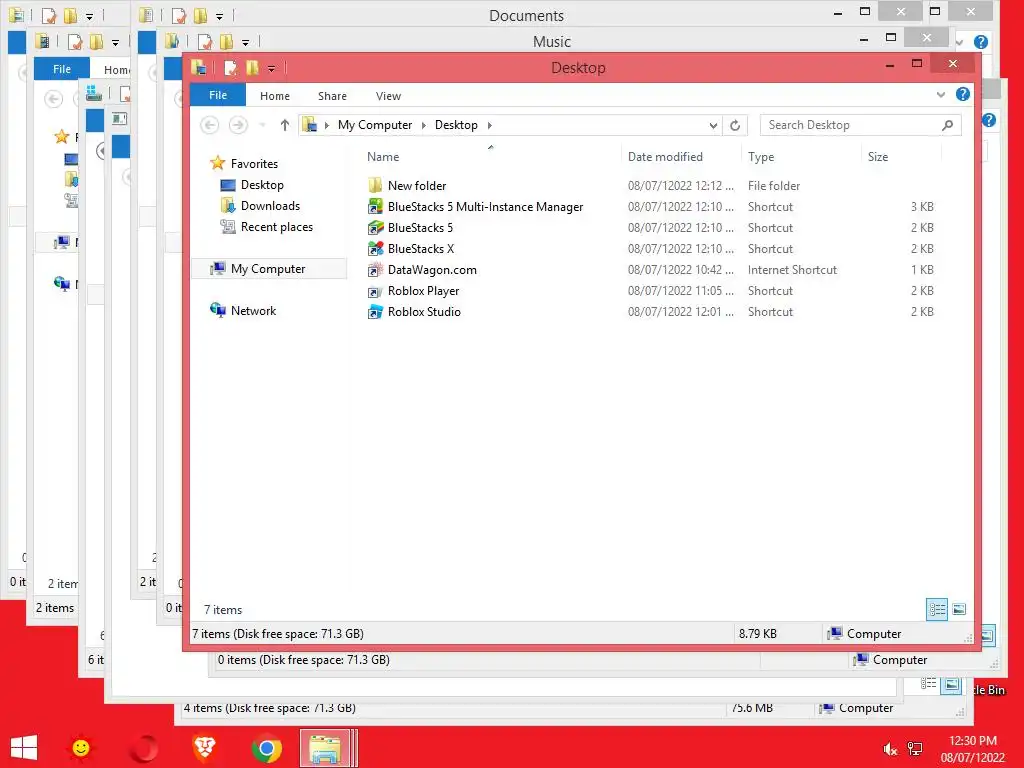The width and height of the screenshot is (1024, 768).
Task: Click the 3 KB size cell
Action: click(x=922, y=206)
